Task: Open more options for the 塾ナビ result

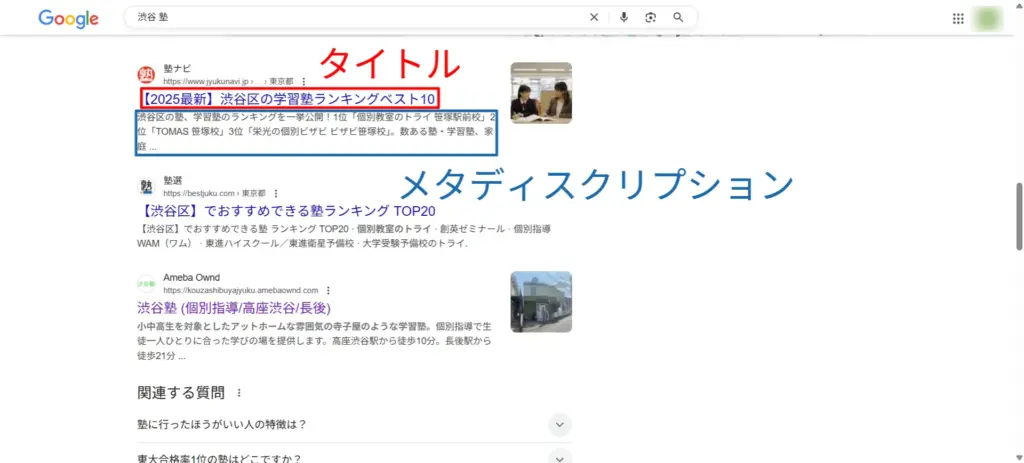Action: [303, 82]
